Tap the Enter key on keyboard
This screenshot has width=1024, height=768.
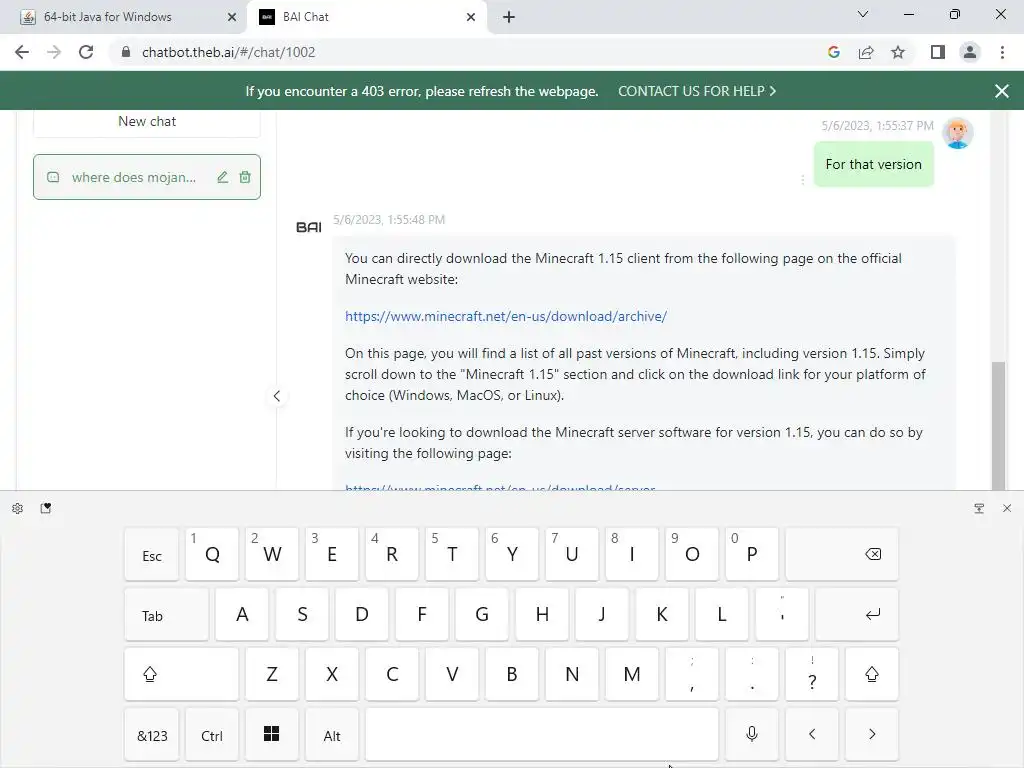click(857, 614)
